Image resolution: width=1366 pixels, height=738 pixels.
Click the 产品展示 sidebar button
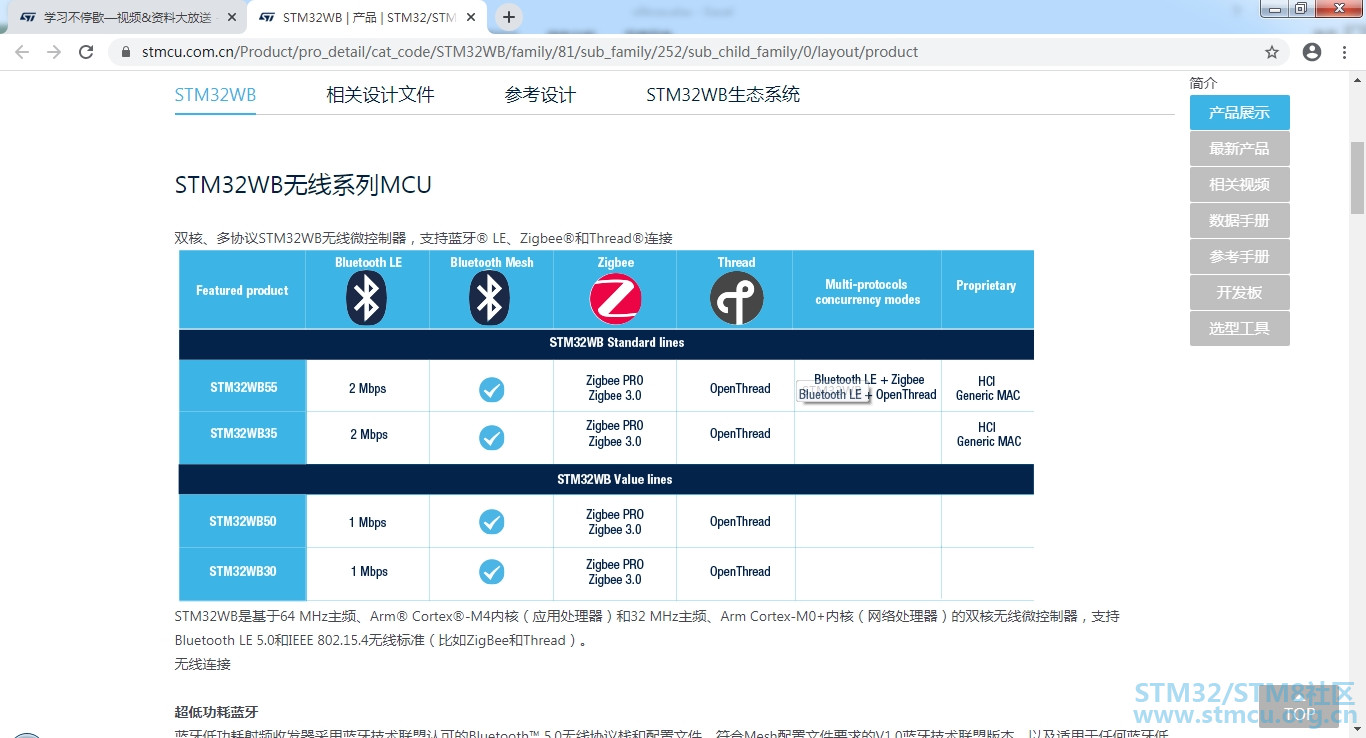pyautogui.click(x=1239, y=113)
